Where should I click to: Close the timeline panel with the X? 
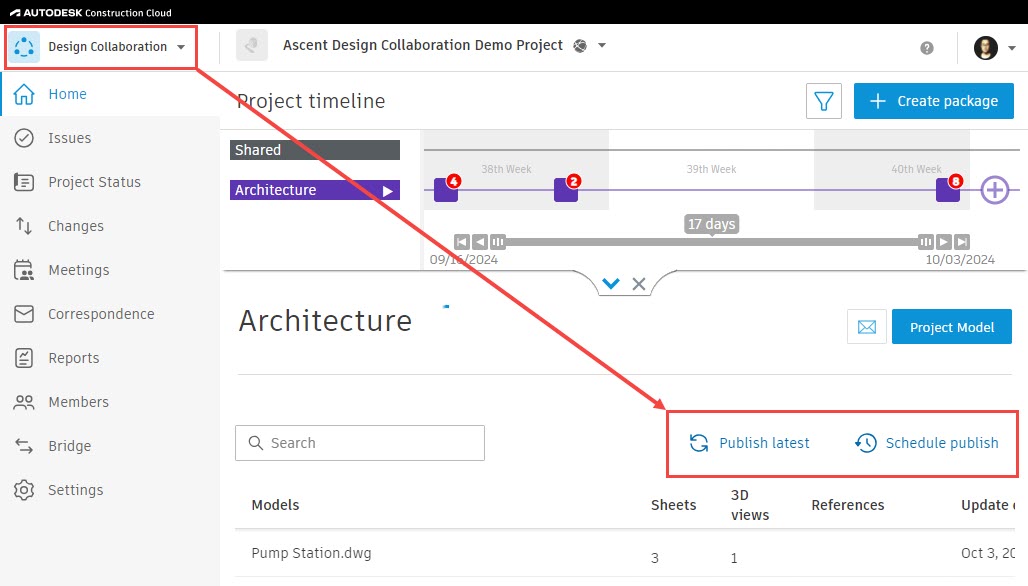(639, 284)
